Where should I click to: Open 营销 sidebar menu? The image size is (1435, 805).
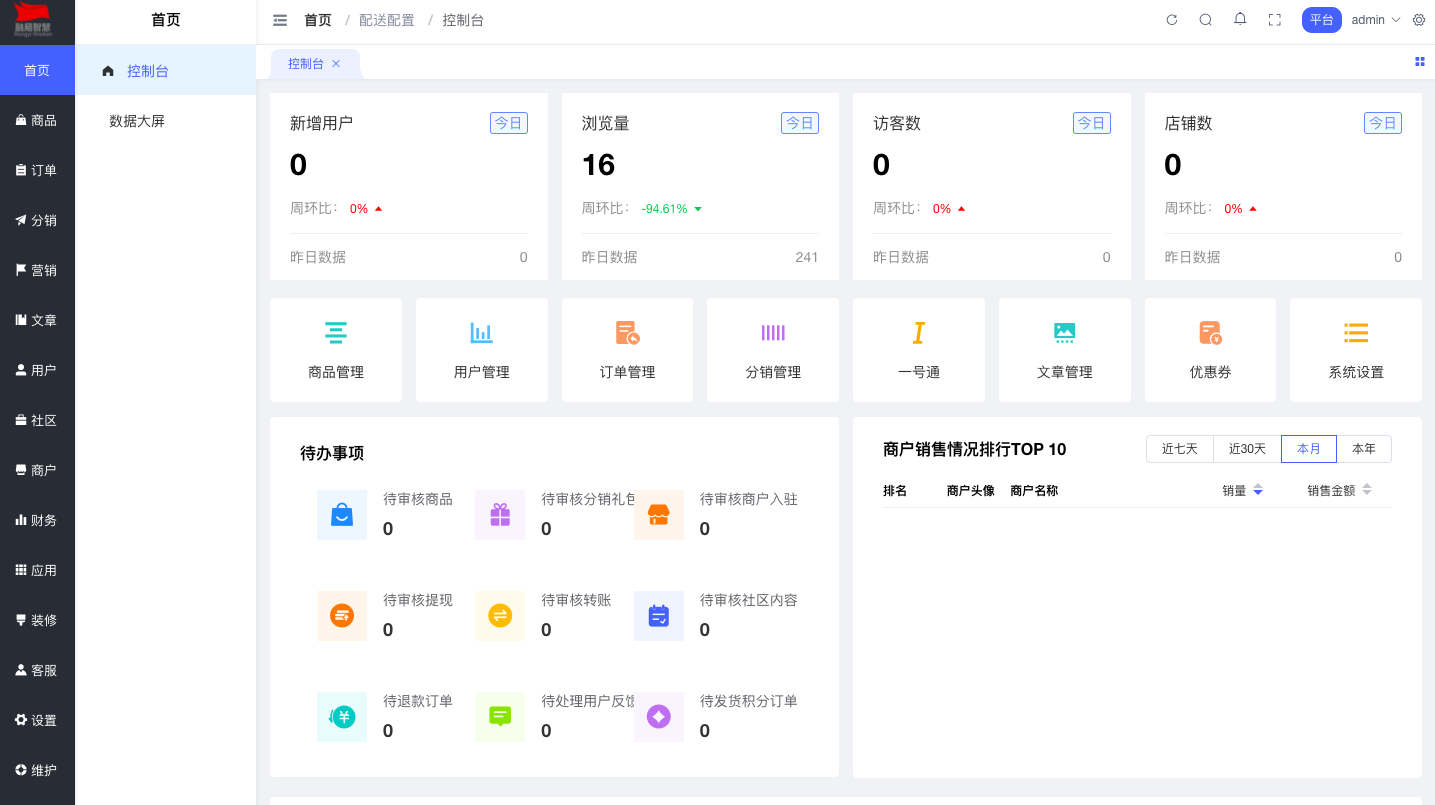[x=37, y=270]
